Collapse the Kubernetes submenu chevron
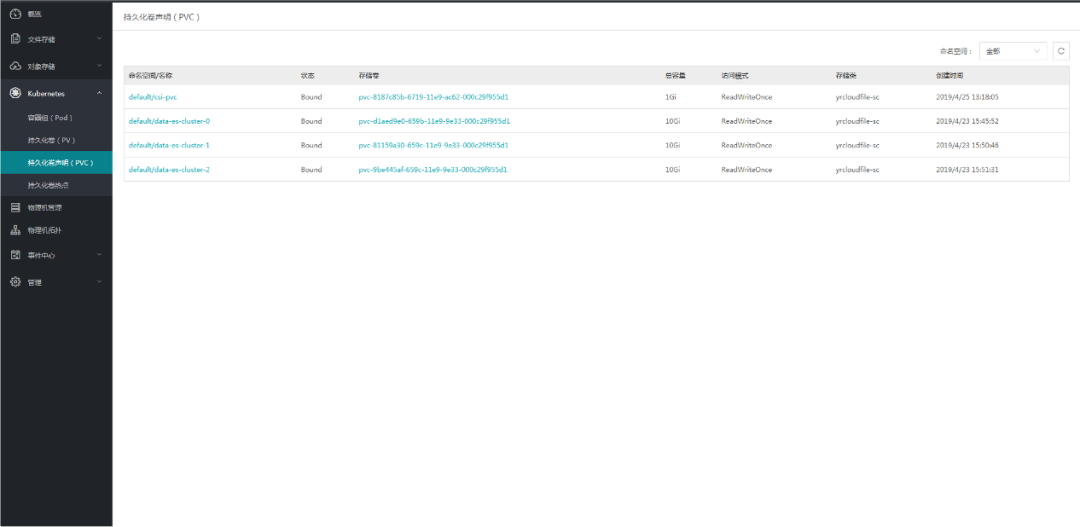Viewport: 1080px width, 527px height. coord(99,93)
